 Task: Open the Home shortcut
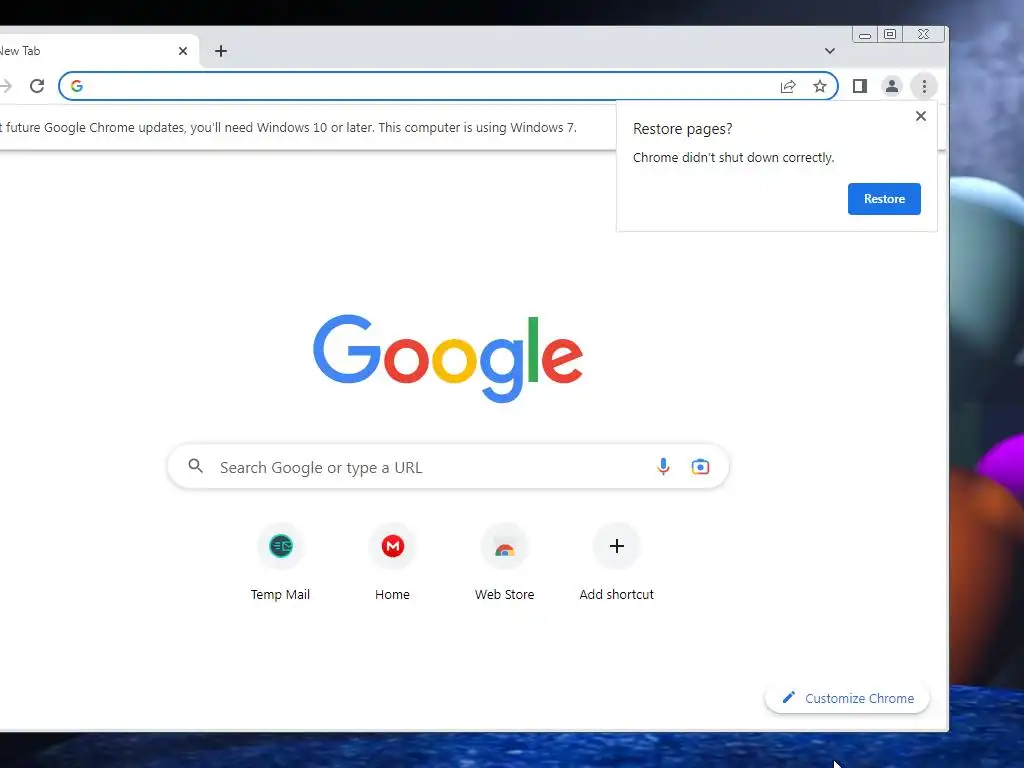tap(392, 563)
